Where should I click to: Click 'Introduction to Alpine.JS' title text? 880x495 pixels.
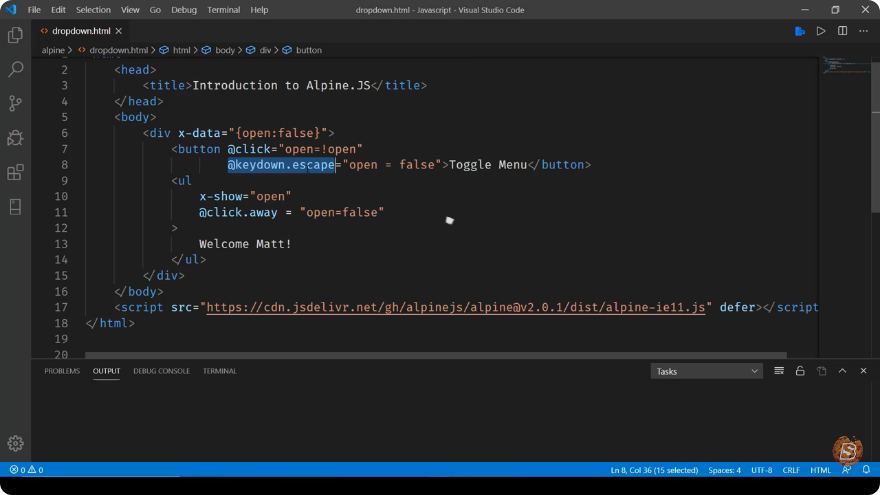pos(281,86)
